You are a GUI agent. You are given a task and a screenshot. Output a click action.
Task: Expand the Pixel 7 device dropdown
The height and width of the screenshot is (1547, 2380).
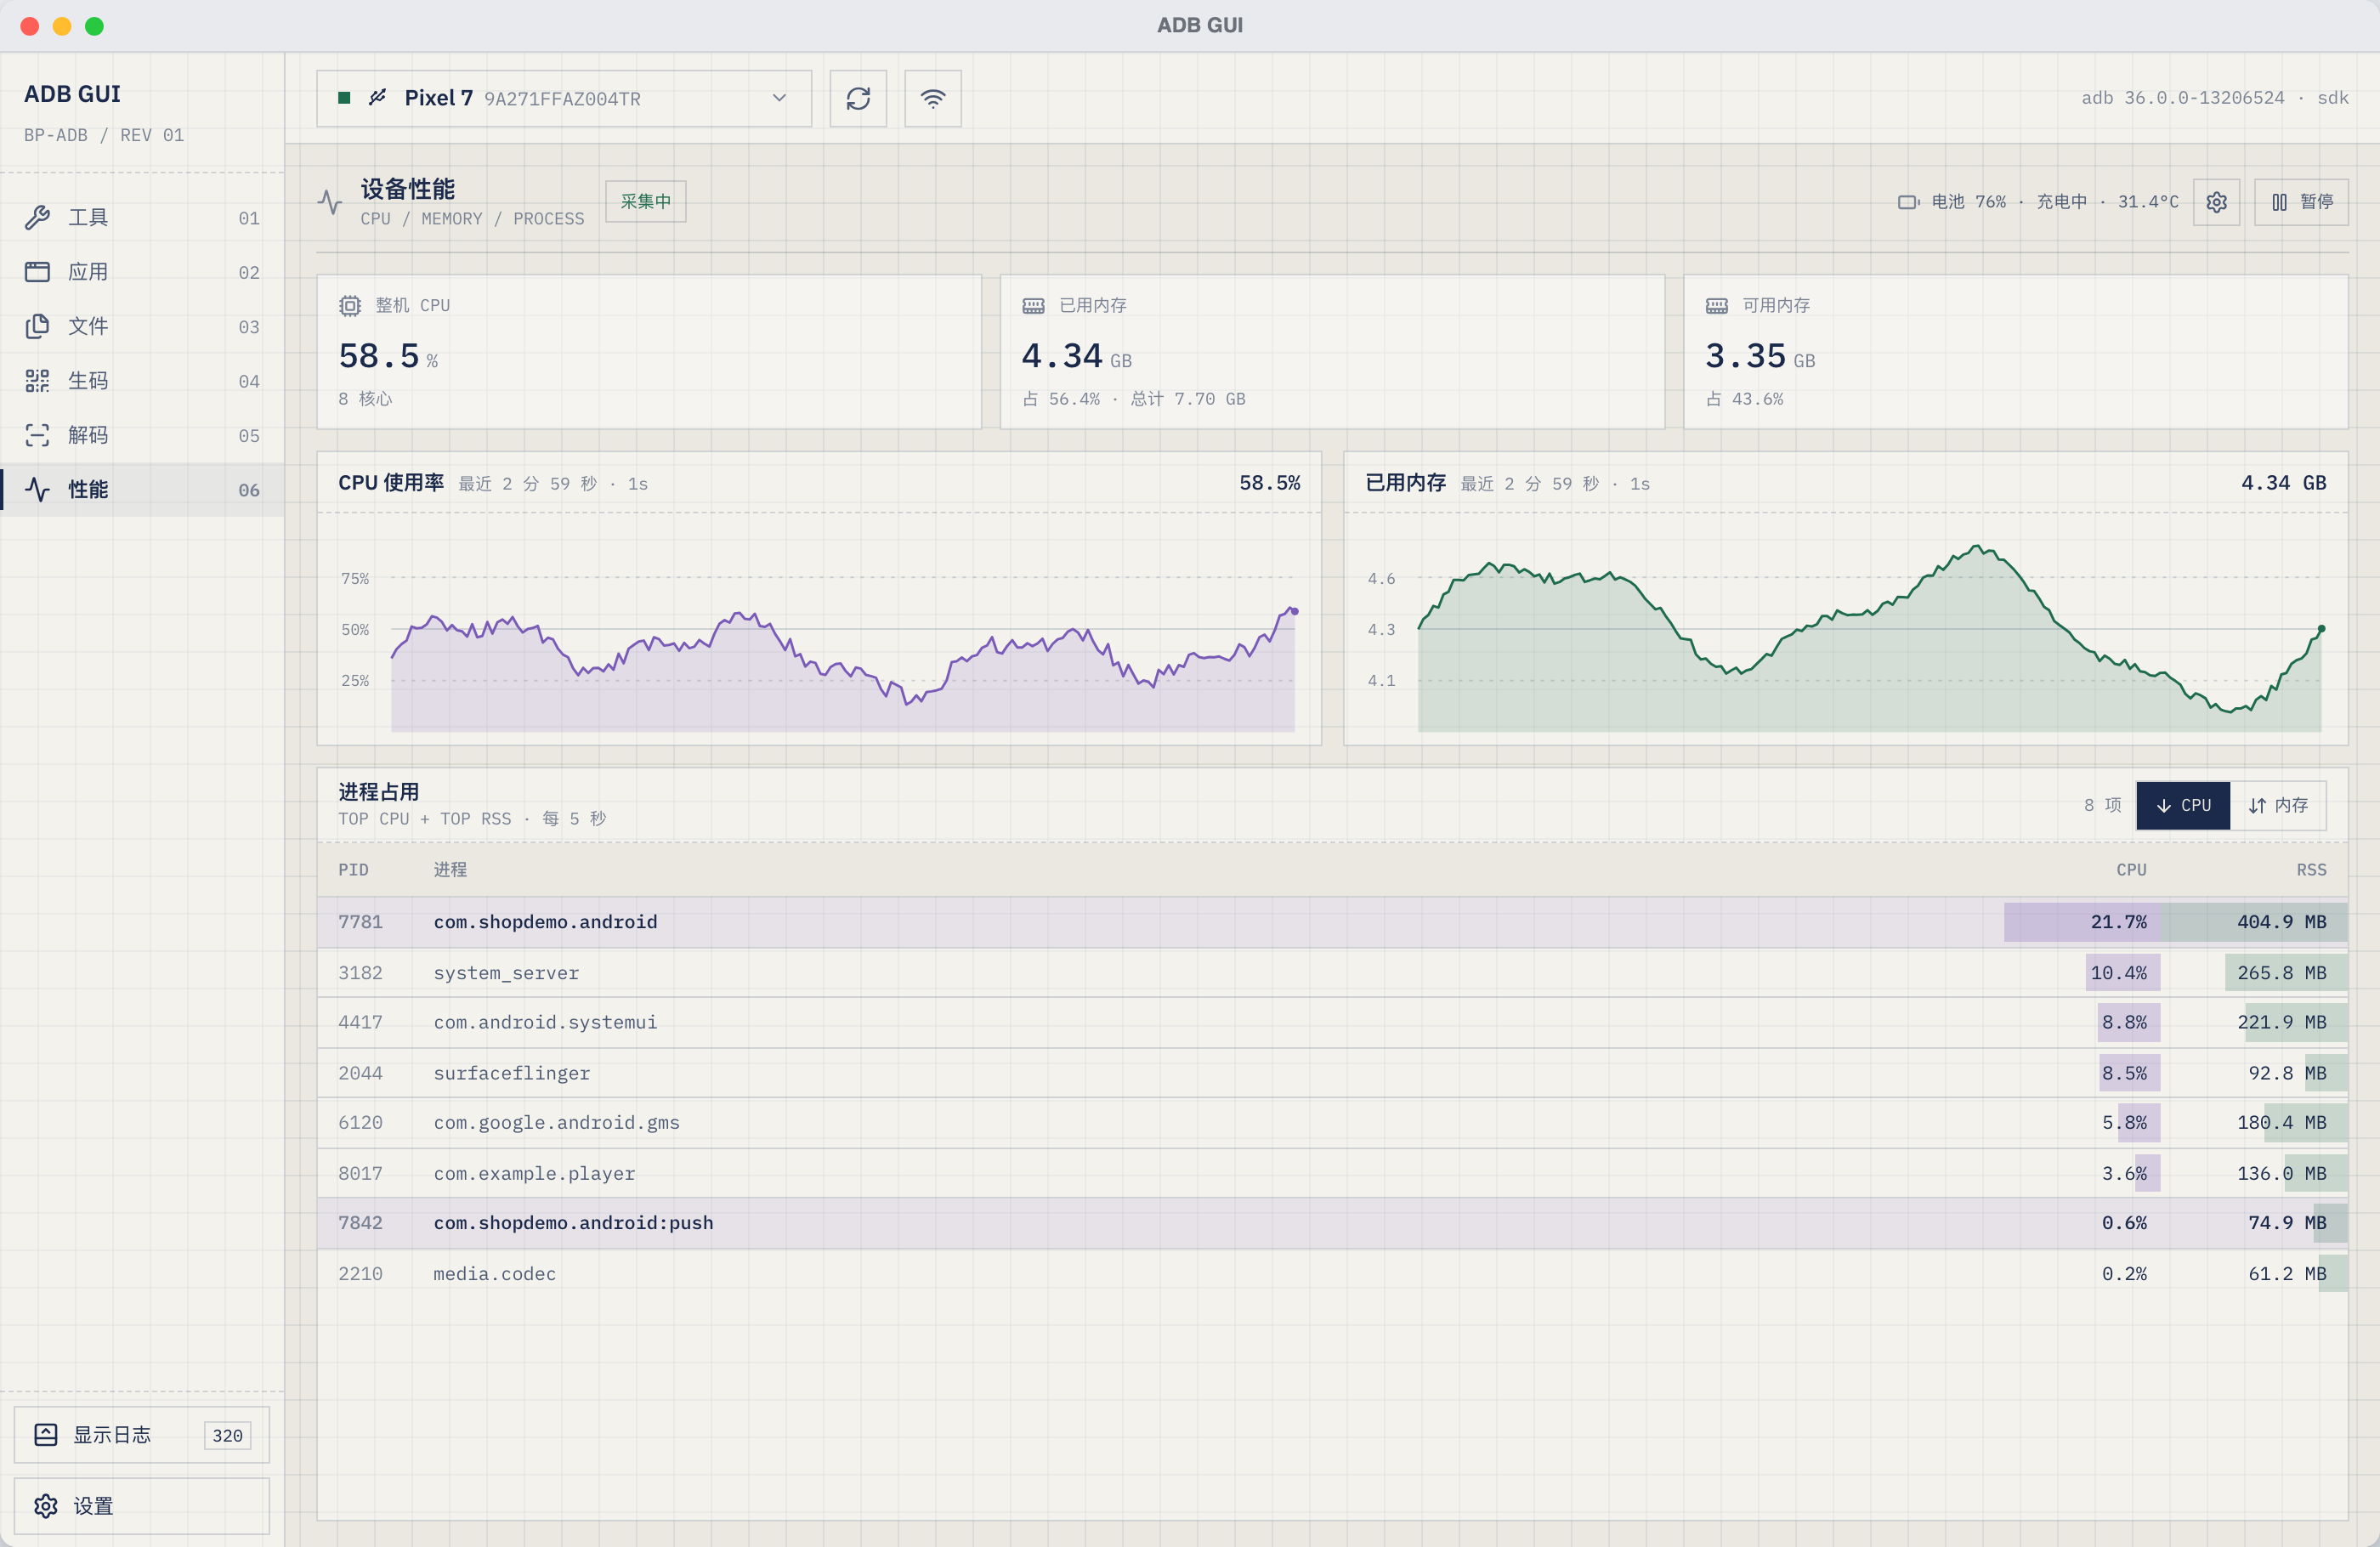click(x=564, y=98)
